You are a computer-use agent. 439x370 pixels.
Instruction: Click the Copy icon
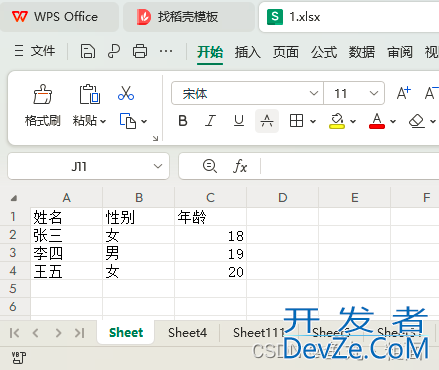coord(128,121)
